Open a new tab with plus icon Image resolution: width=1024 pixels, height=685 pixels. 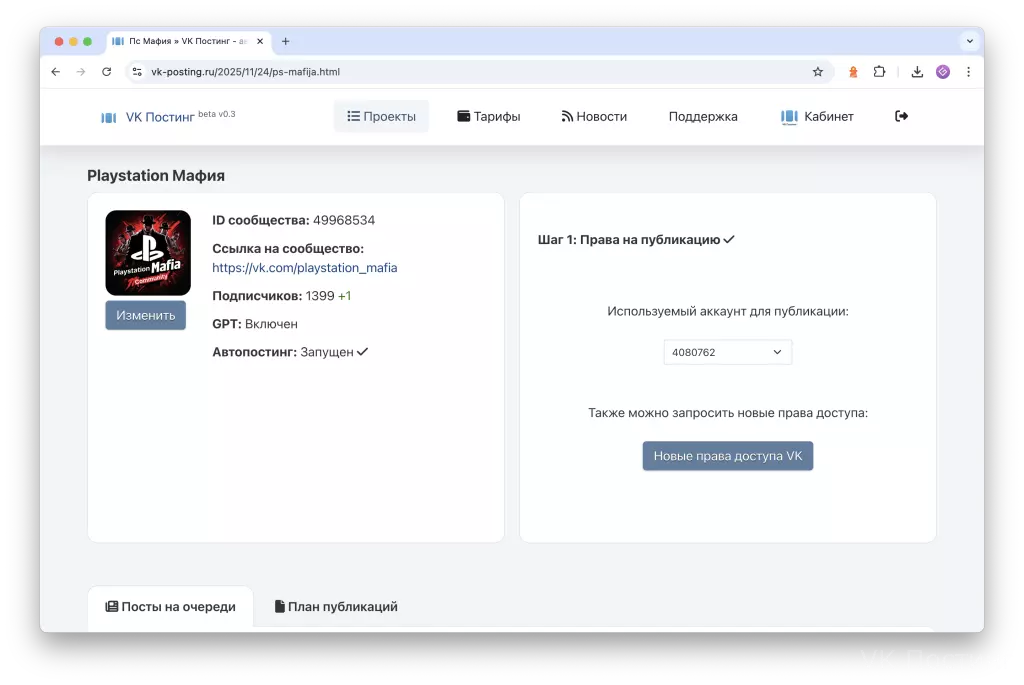[285, 41]
